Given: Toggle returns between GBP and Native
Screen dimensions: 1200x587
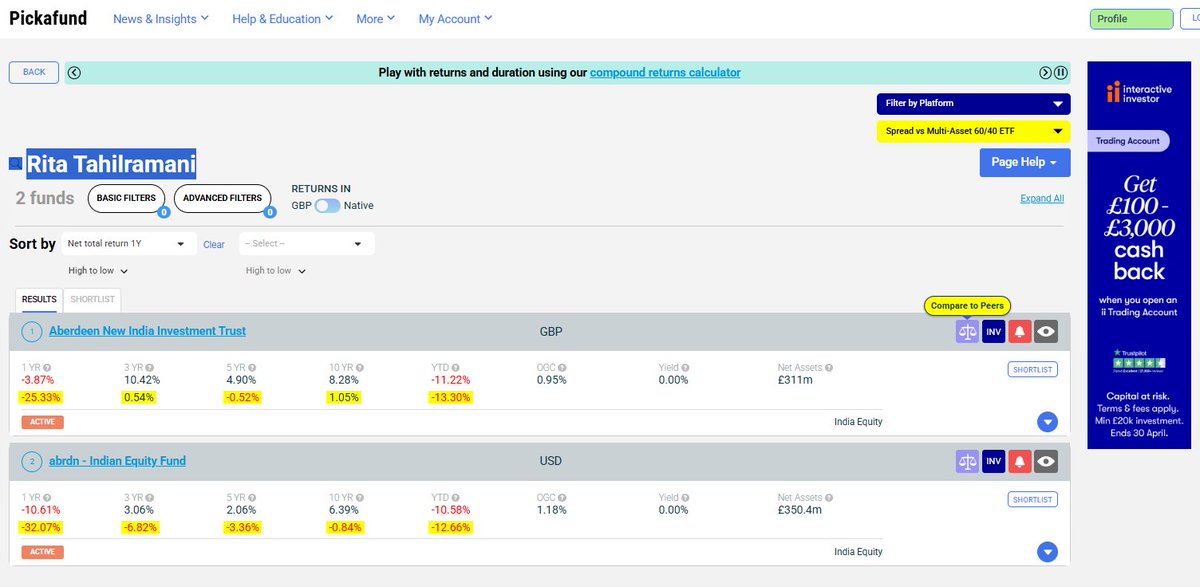Looking at the screenshot, I should pos(327,205).
